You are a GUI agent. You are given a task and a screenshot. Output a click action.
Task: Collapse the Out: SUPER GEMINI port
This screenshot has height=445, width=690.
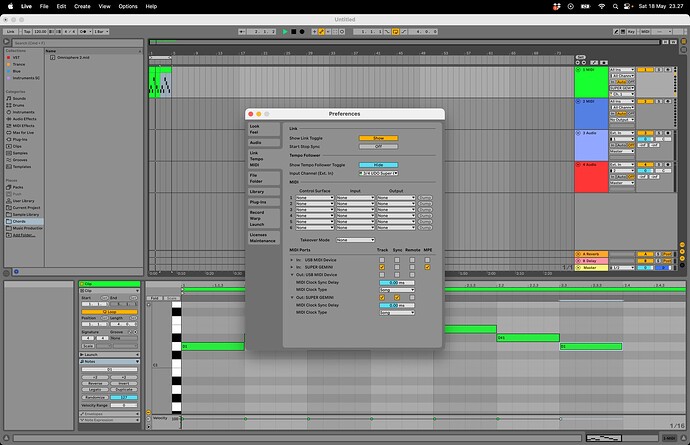291,298
